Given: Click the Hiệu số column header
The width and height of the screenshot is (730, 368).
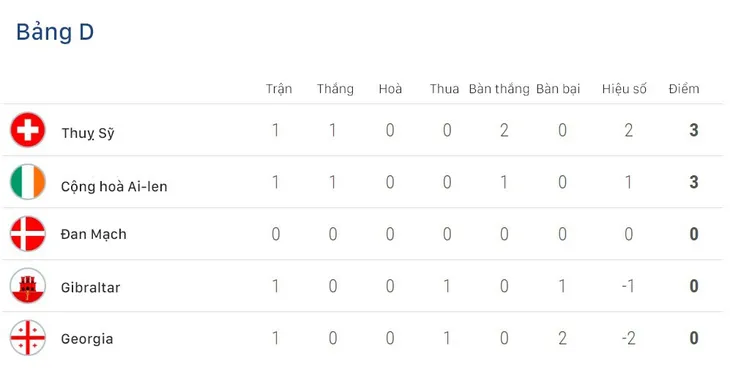Looking at the screenshot, I should (x=624, y=89).
